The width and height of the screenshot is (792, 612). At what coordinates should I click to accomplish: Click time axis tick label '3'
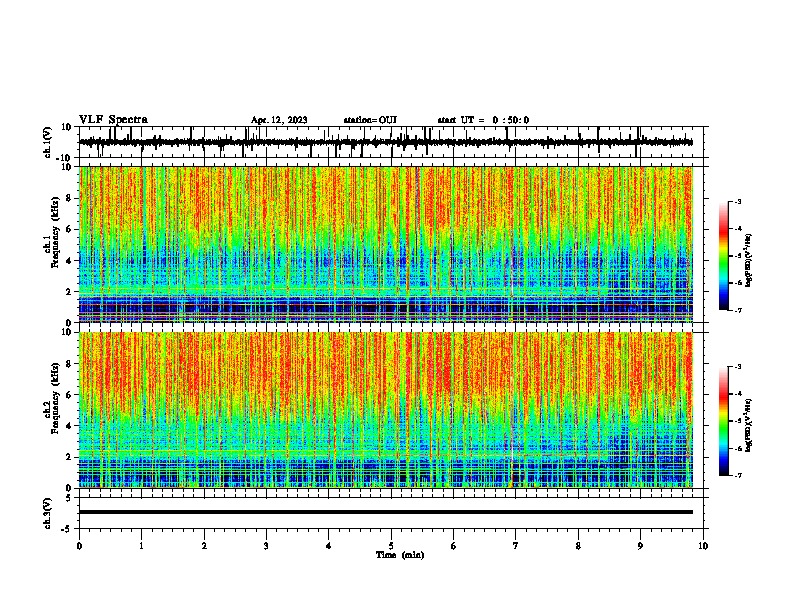pyautogui.click(x=266, y=545)
